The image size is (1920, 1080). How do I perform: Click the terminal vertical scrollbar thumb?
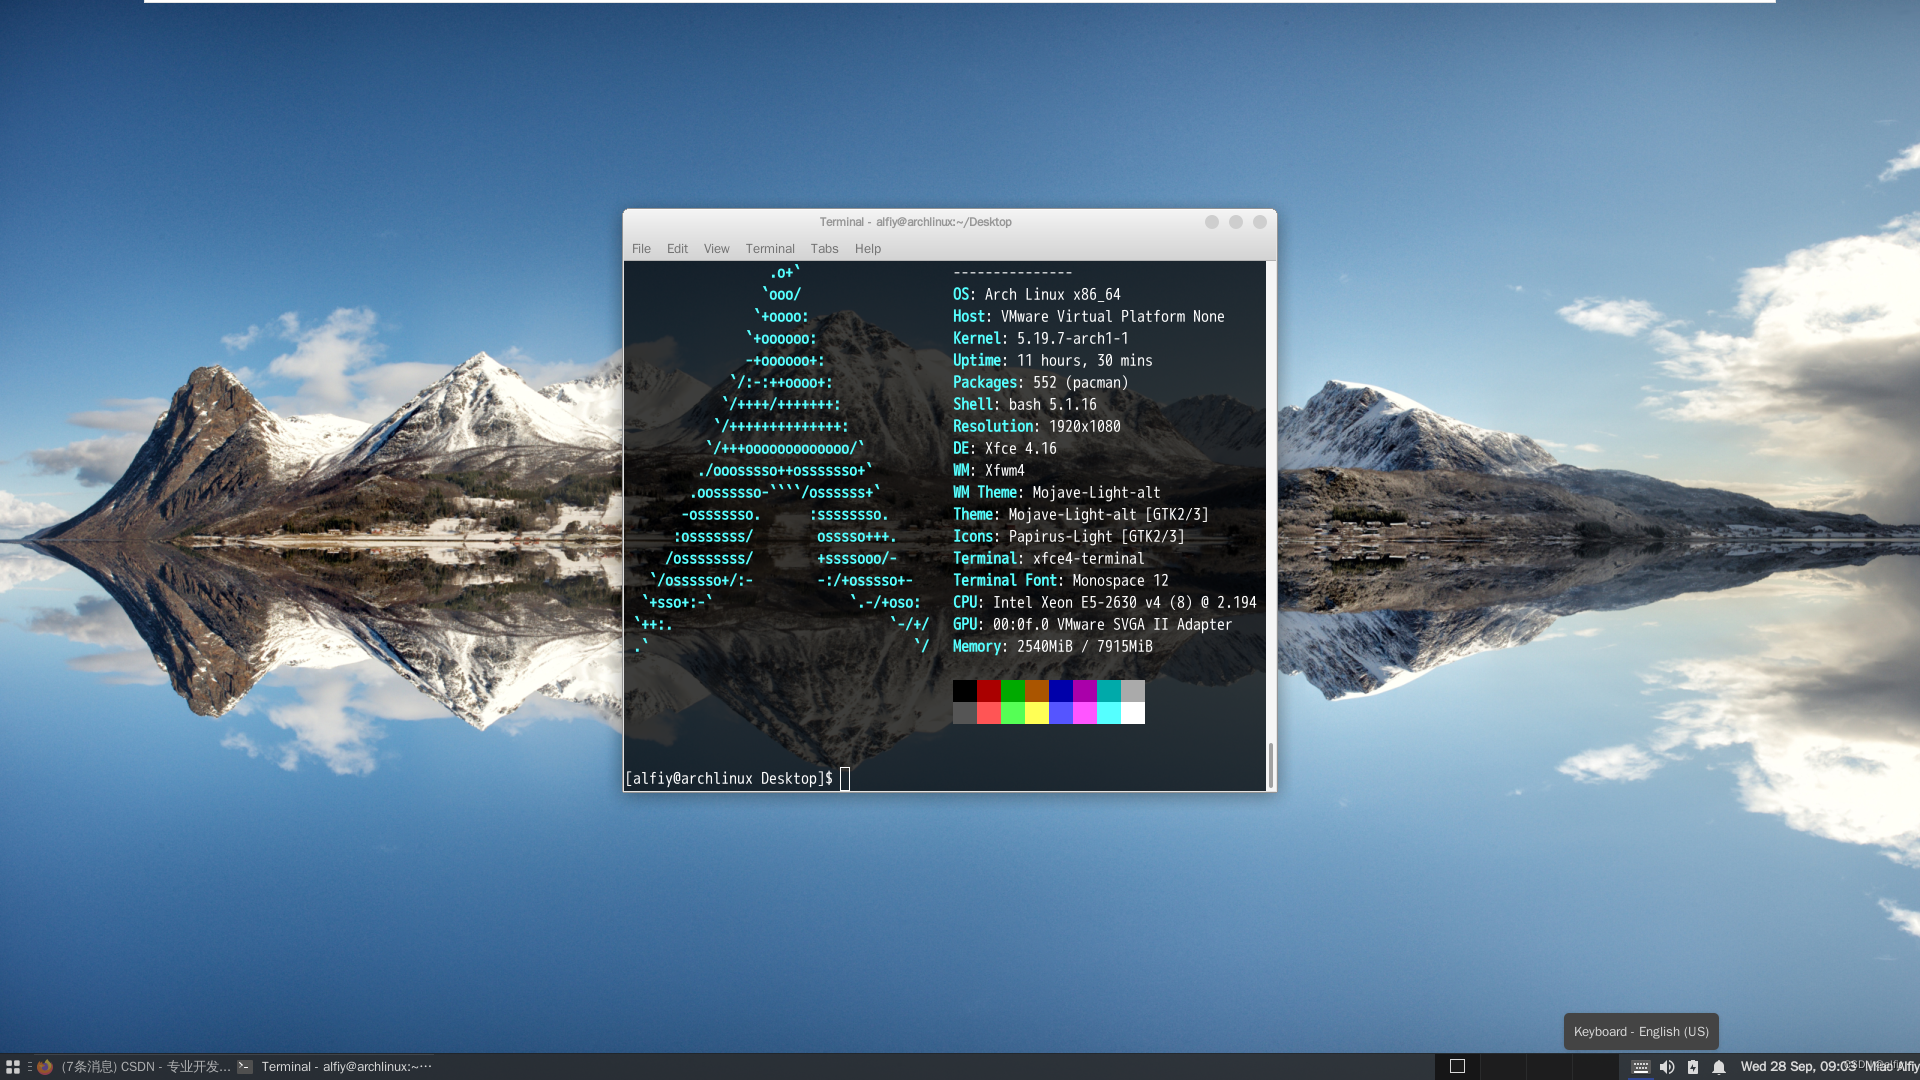[1271, 766]
